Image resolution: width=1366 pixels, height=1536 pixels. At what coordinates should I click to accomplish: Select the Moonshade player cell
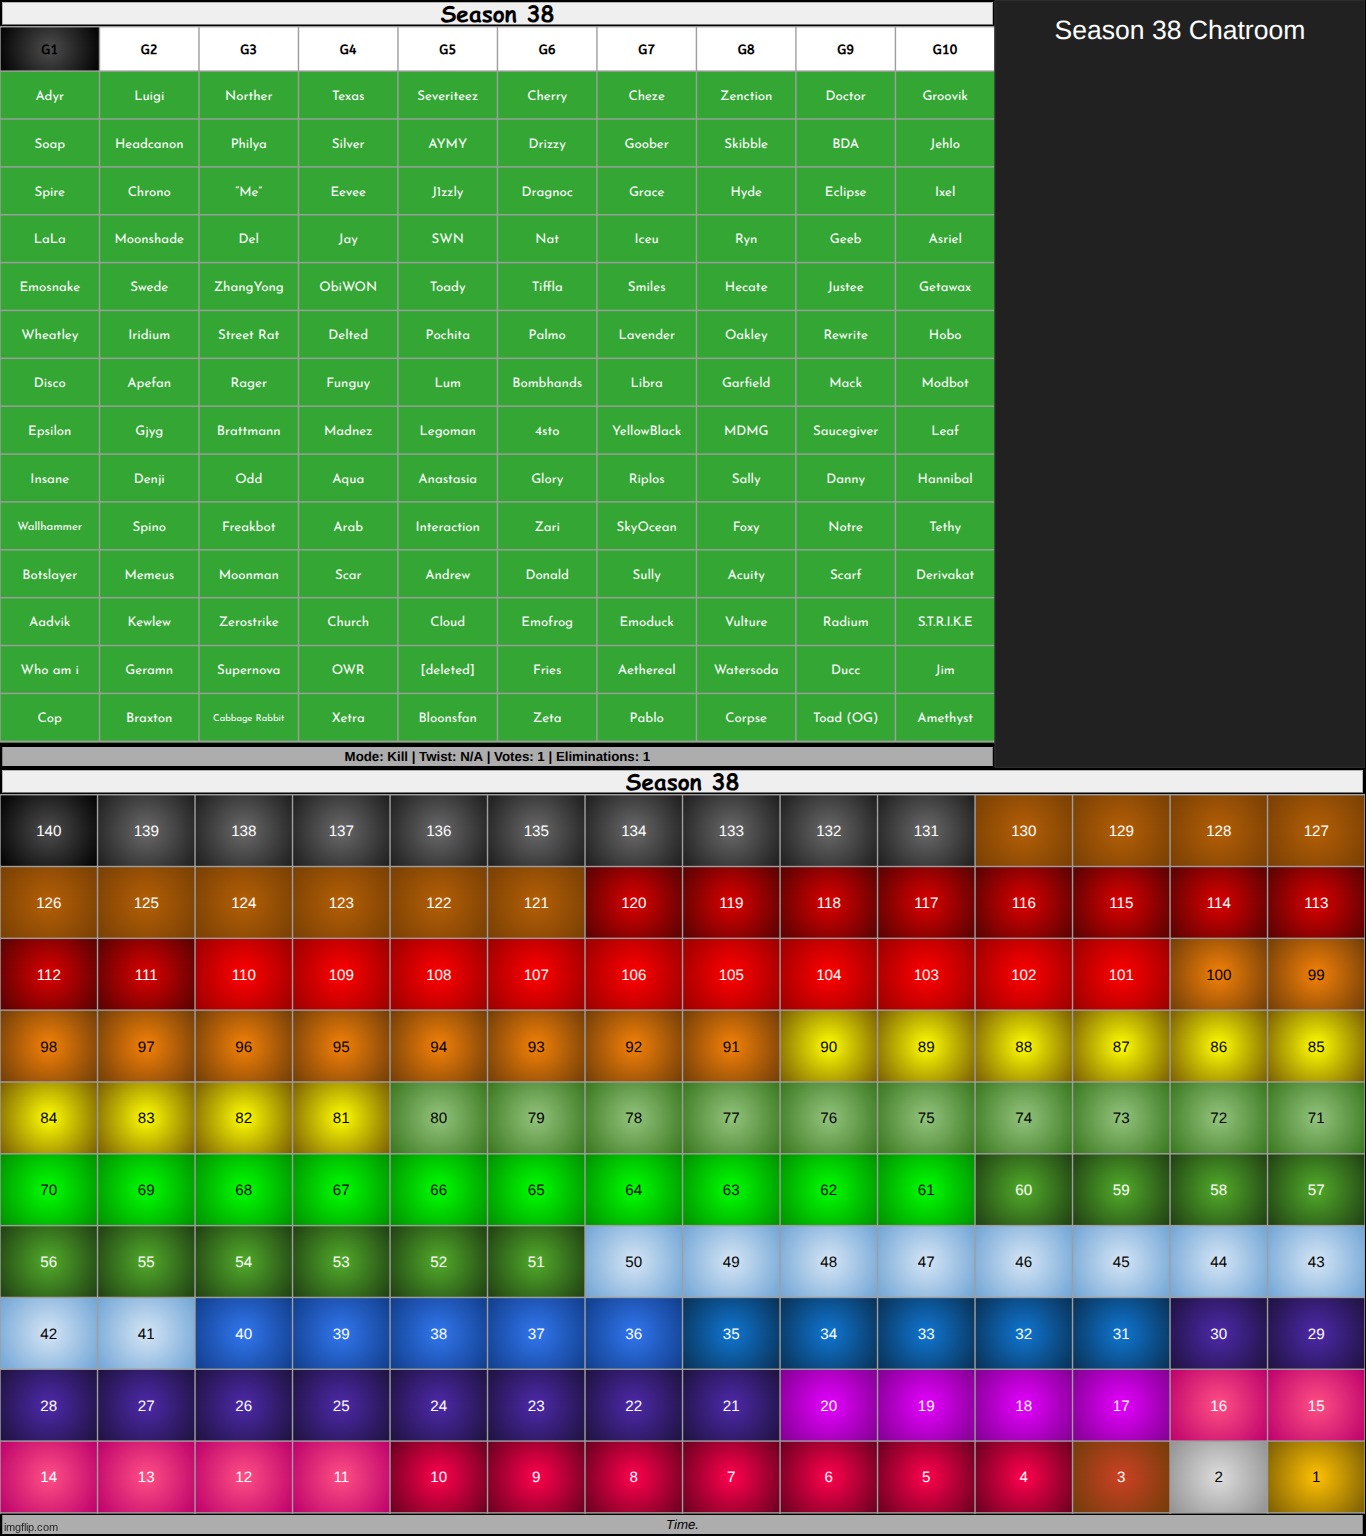tap(149, 239)
